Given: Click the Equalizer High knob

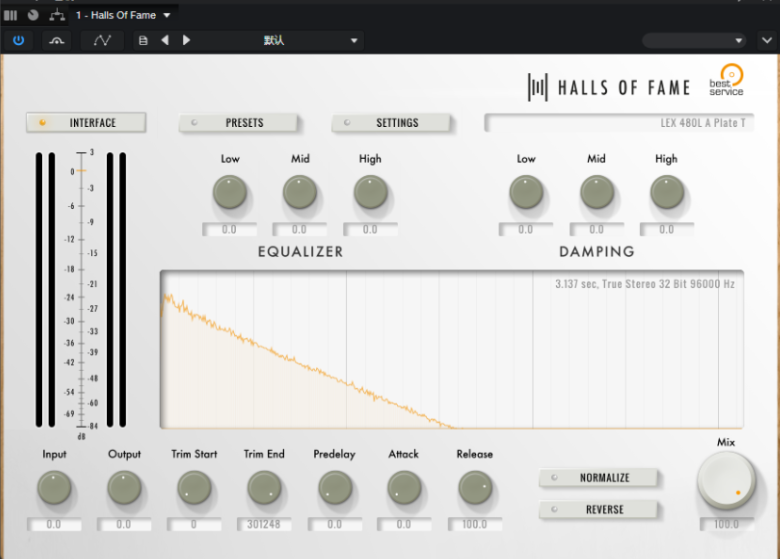Looking at the screenshot, I should 371,192.
